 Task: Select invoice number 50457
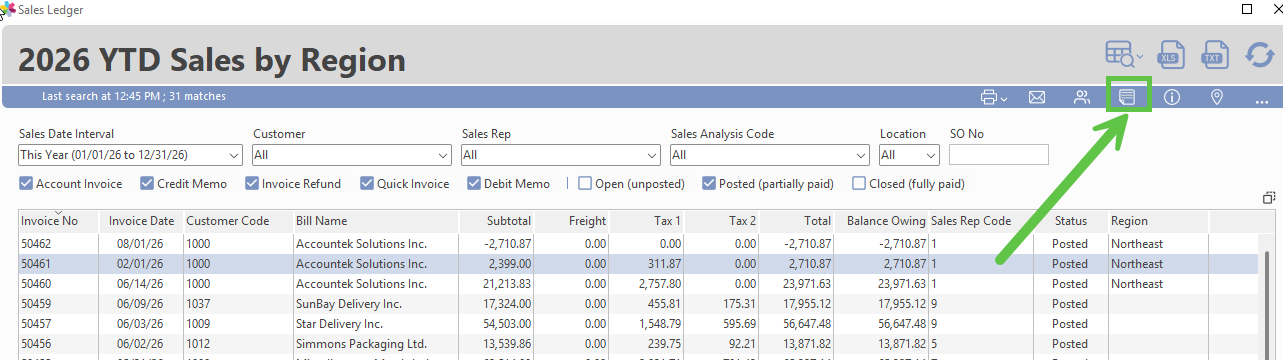[x=36, y=324]
